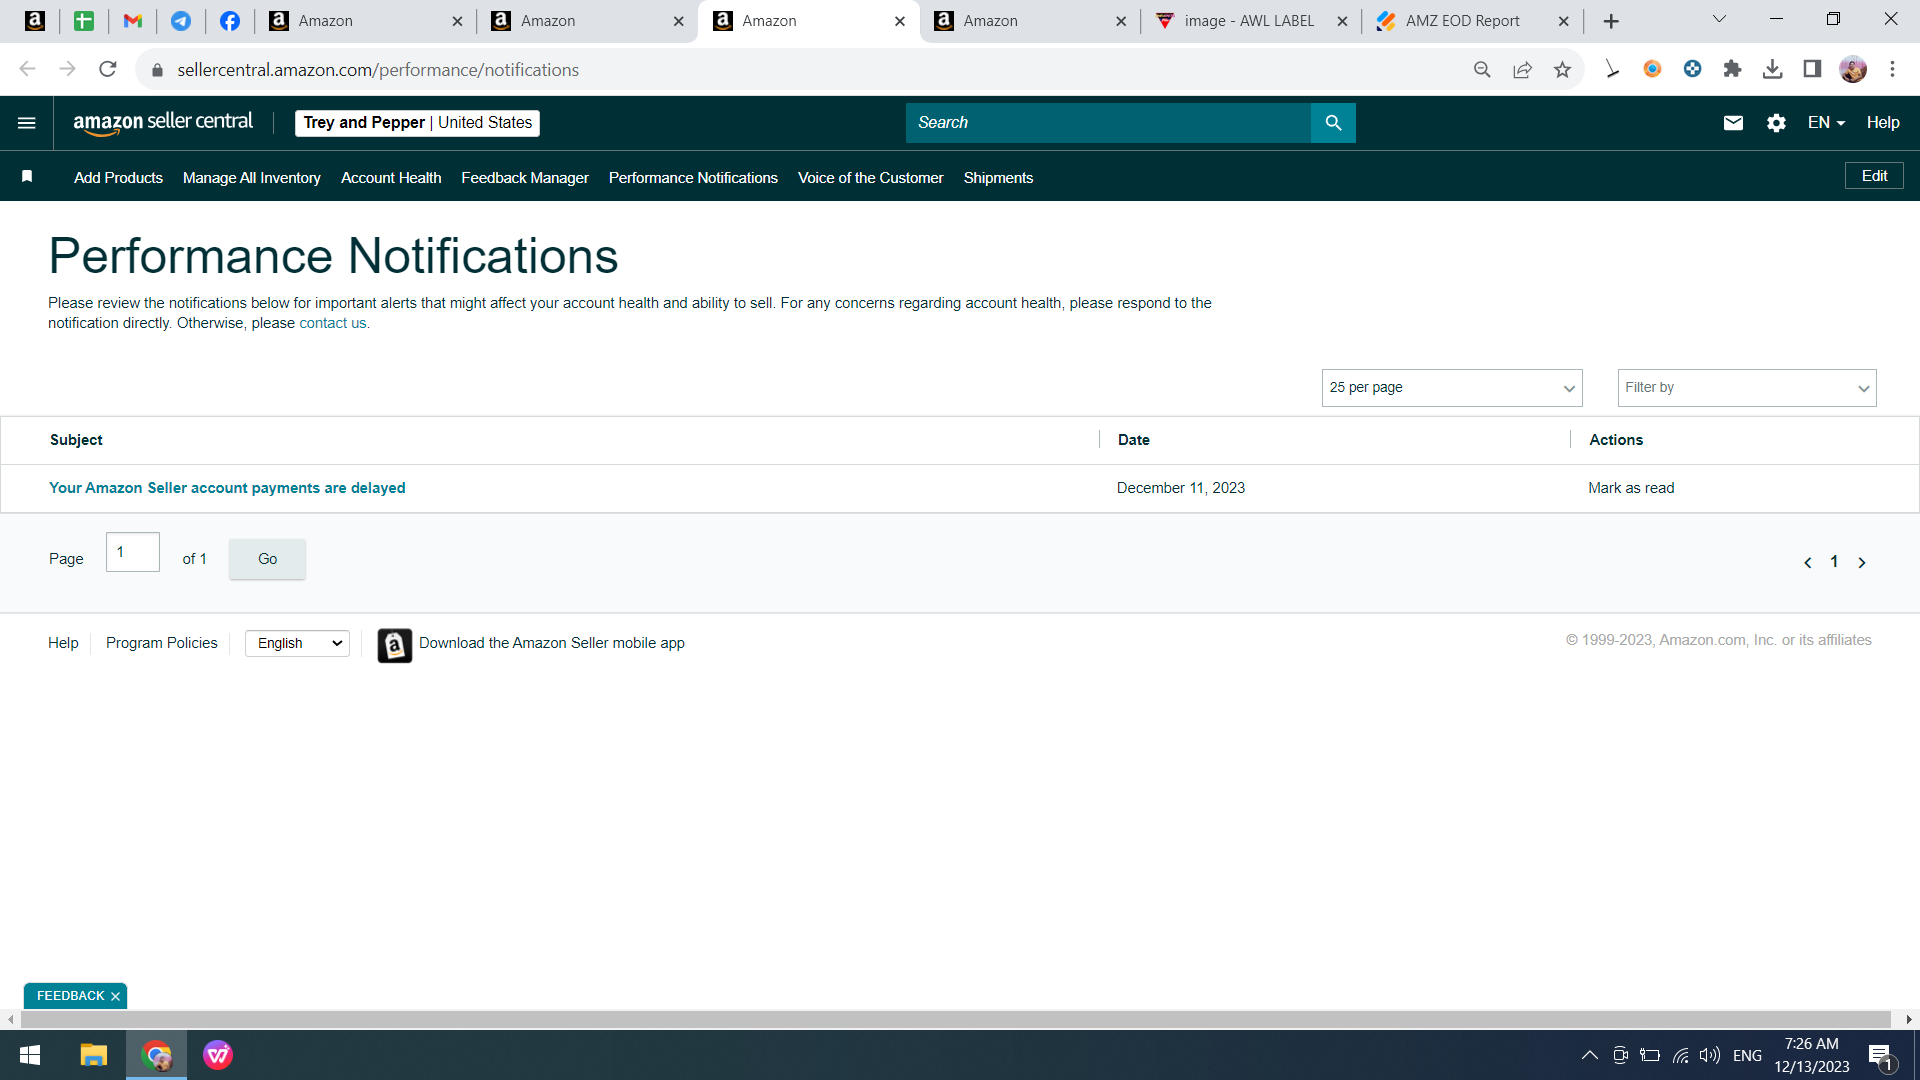This screenshot has height=1080, width=1920.
Task: Open Feedback Manager
Action: 525,178
